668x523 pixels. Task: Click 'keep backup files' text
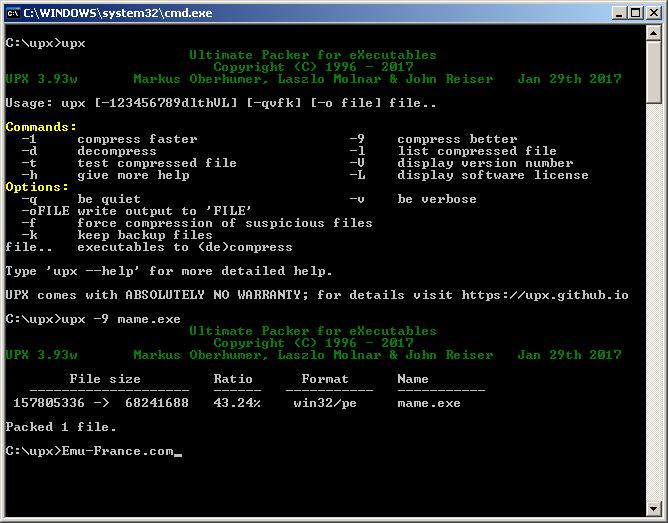click(x=145, y=235)
